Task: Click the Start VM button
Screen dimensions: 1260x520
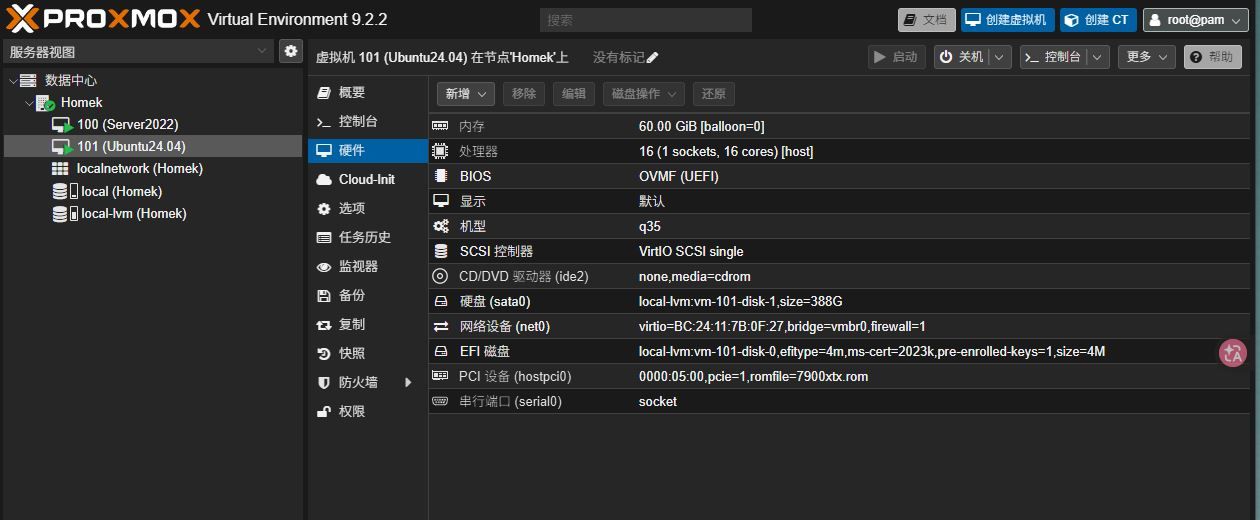Action: point(896,57)
